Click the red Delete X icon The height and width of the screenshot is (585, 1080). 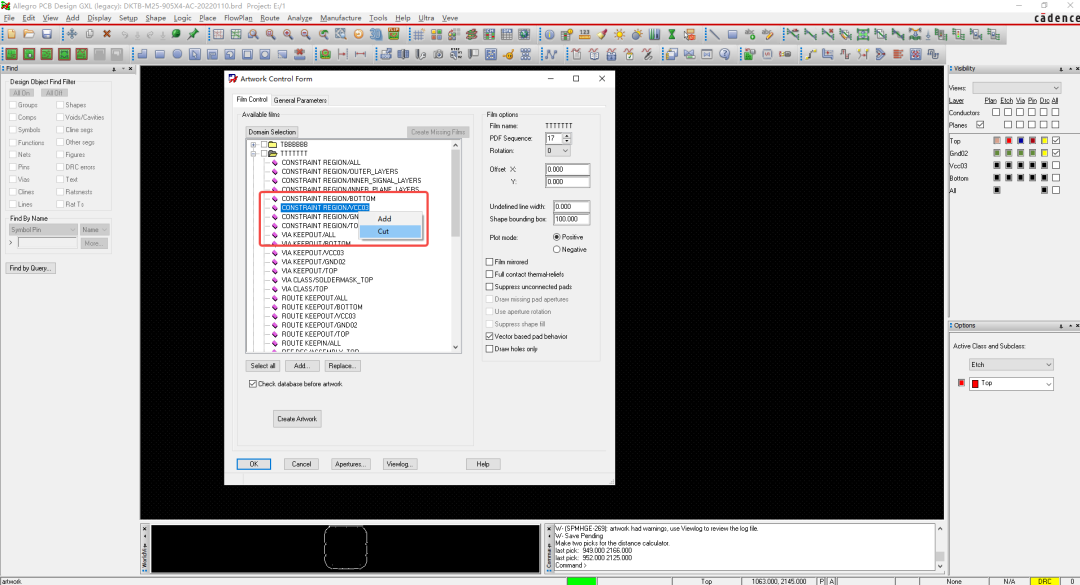click(107, 34)
